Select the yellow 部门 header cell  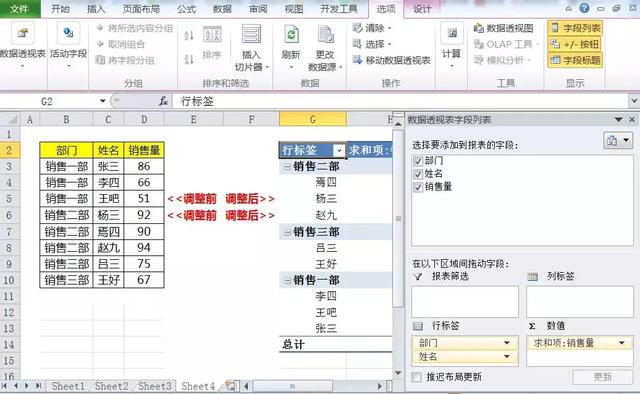coord(67,150)
